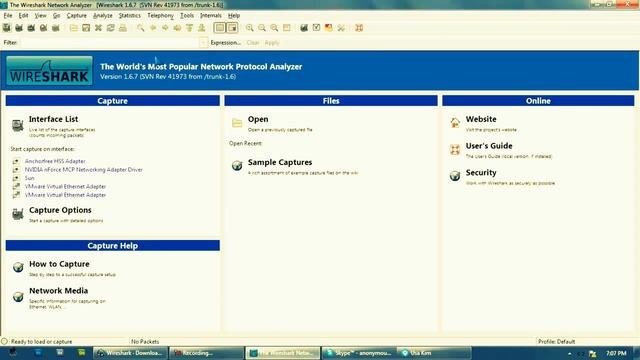Click Open to load captured file
The height and width of the screenshot is (360, 640).
point(258,119)
